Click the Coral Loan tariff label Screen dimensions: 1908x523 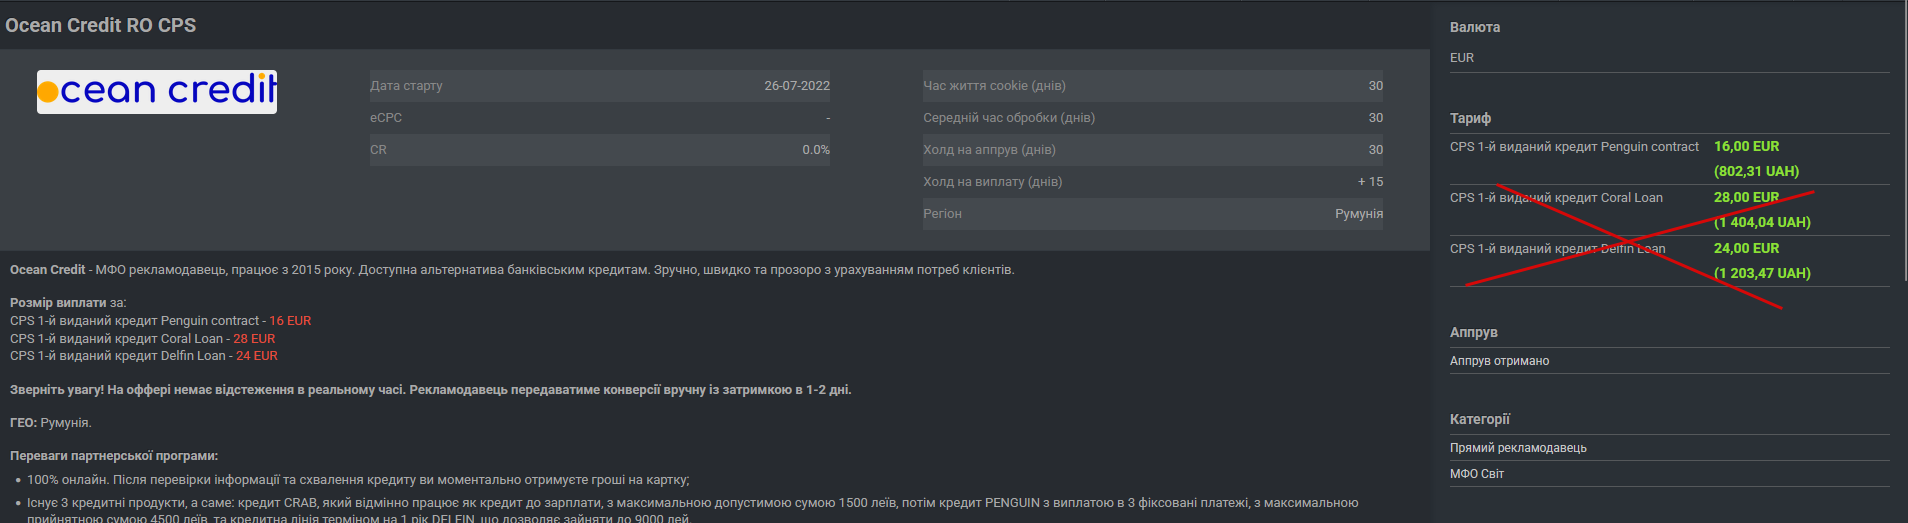point(1556,198)
